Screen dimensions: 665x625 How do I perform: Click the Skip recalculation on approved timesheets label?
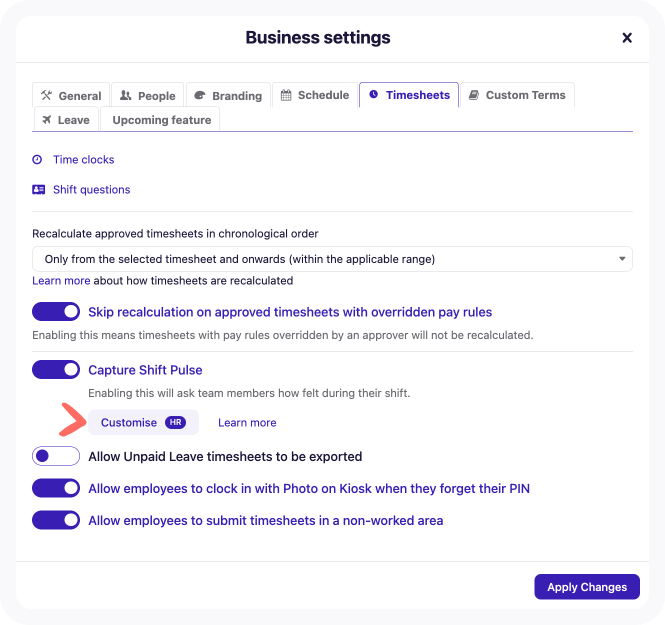(290, 312)
